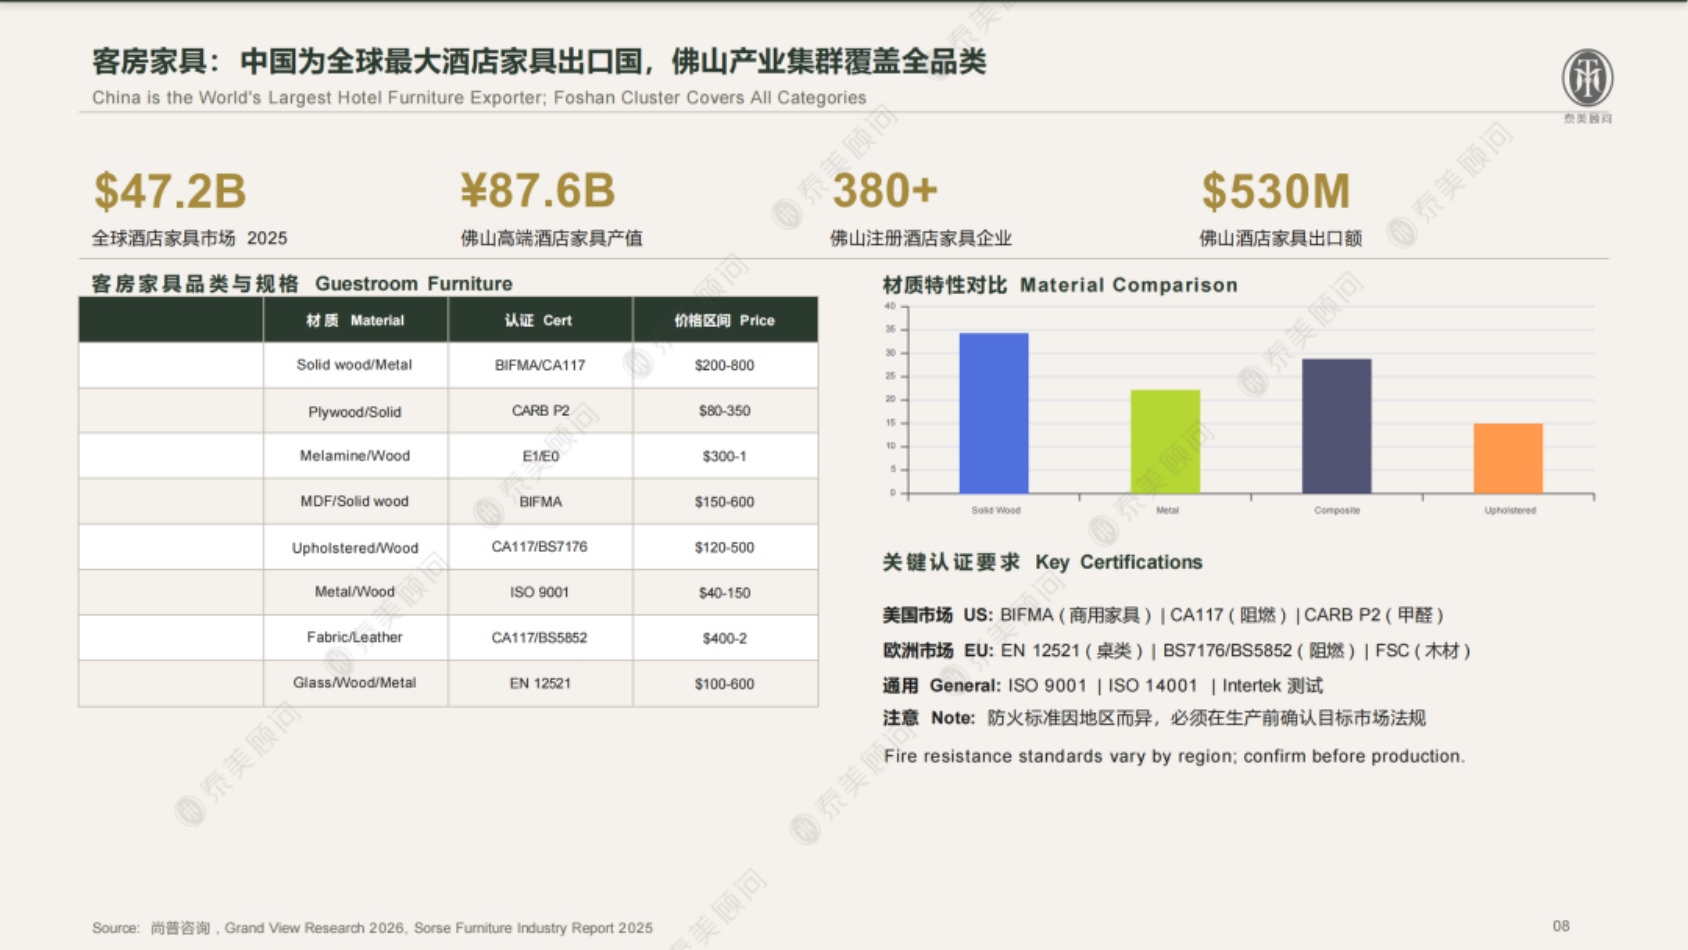Click the Solid Wood axis label
Viewport: 1688px width, 950px height.
click(x=996, y=510)
